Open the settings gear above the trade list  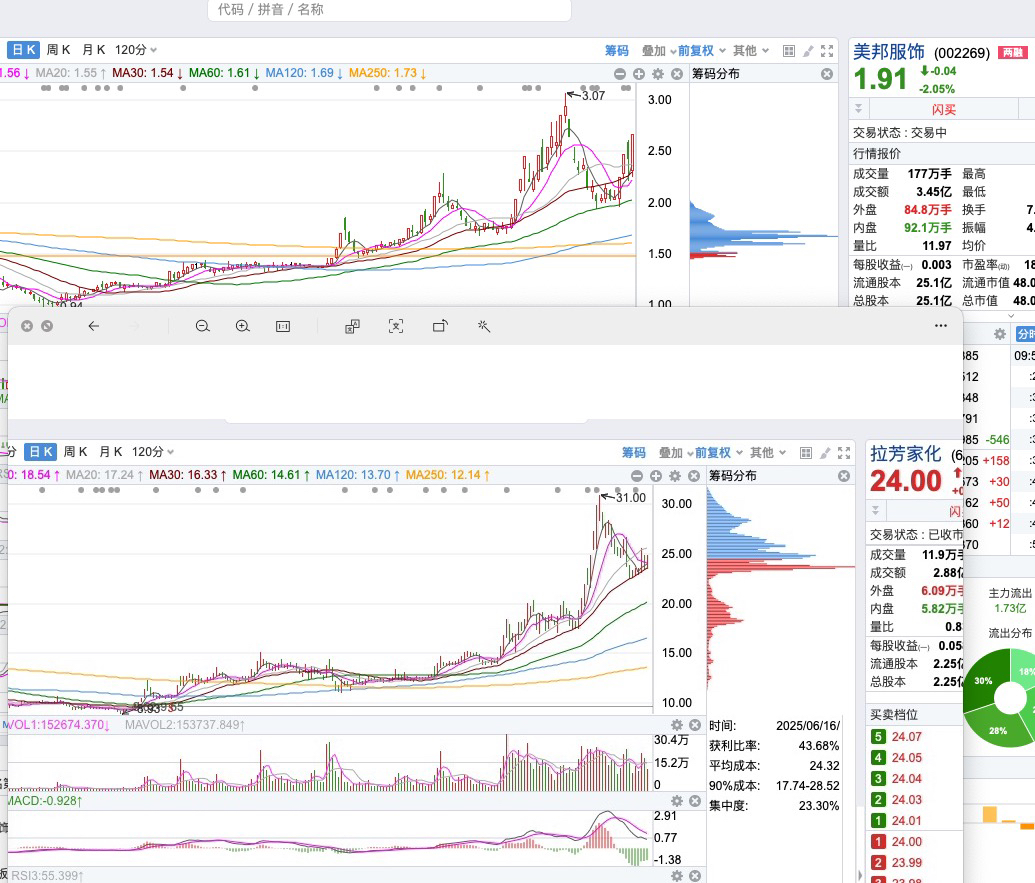(1000, 335)
